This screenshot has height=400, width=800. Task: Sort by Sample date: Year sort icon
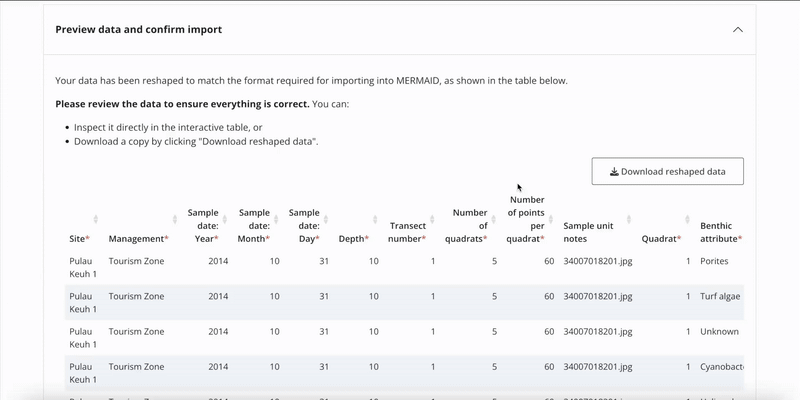[x=225, y=219]
